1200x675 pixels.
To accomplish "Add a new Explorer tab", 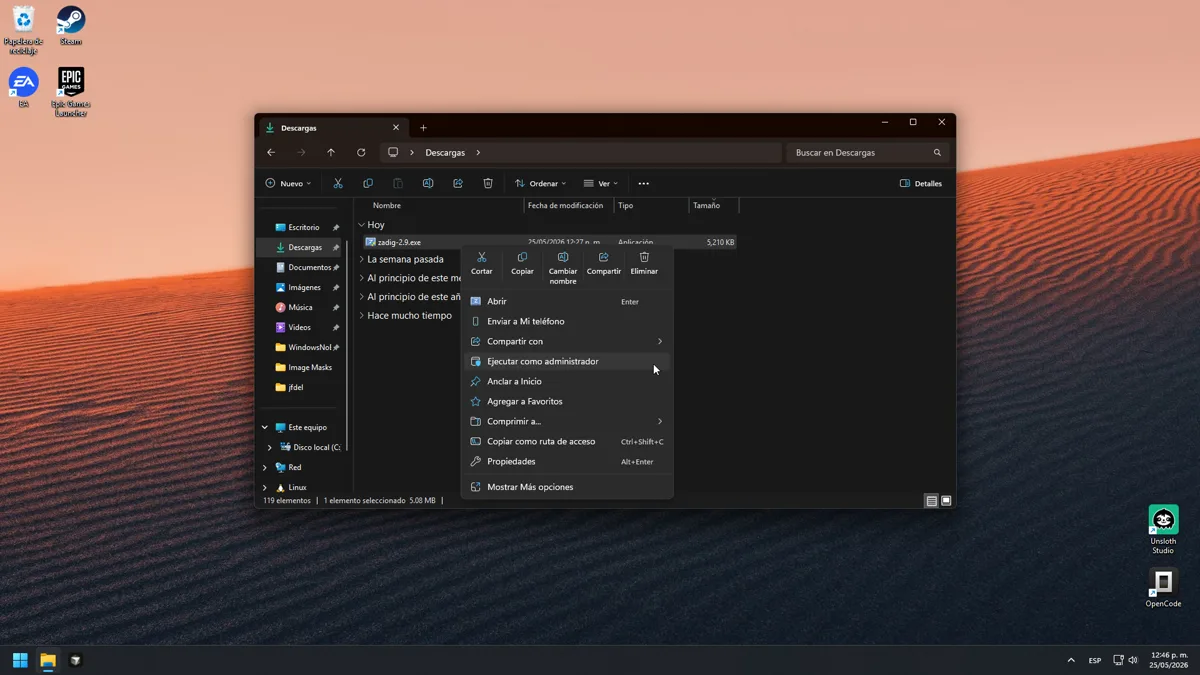I will pyautogui.click(x=423, y=127).
